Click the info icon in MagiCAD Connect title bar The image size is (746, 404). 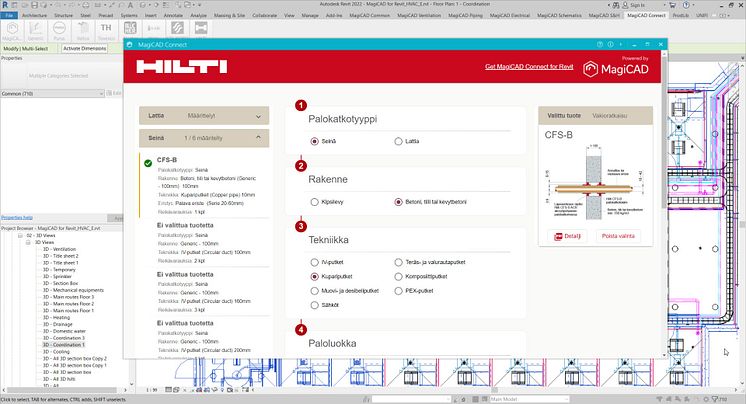[x=610, y=44]
